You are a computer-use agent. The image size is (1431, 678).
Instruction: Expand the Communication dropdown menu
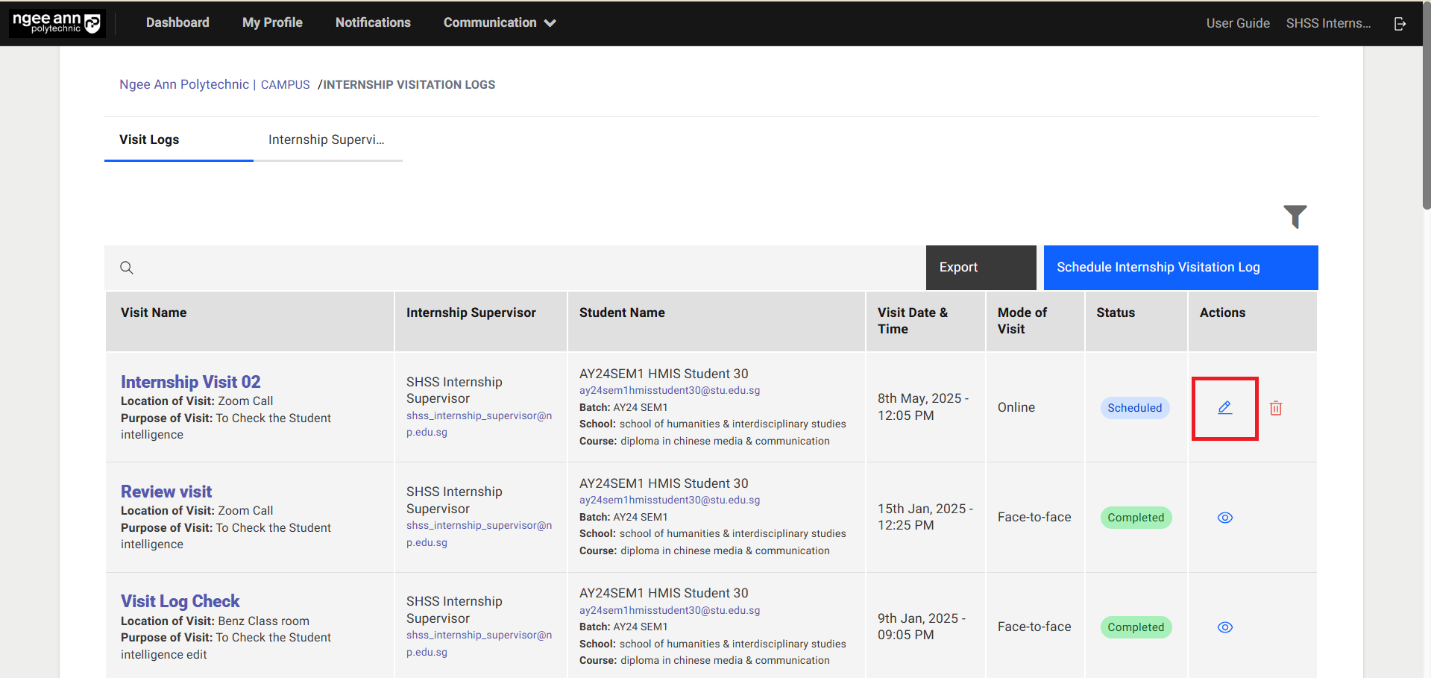coord(499,23)
